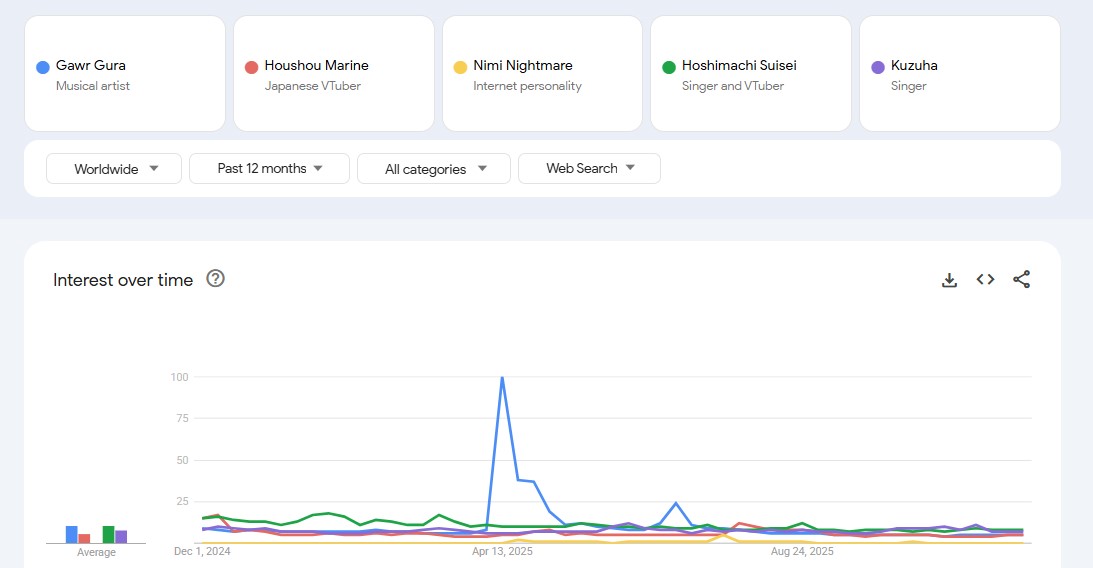Select the Houshou Marine search term card
1093x568 pixels.
pos(334,74)
